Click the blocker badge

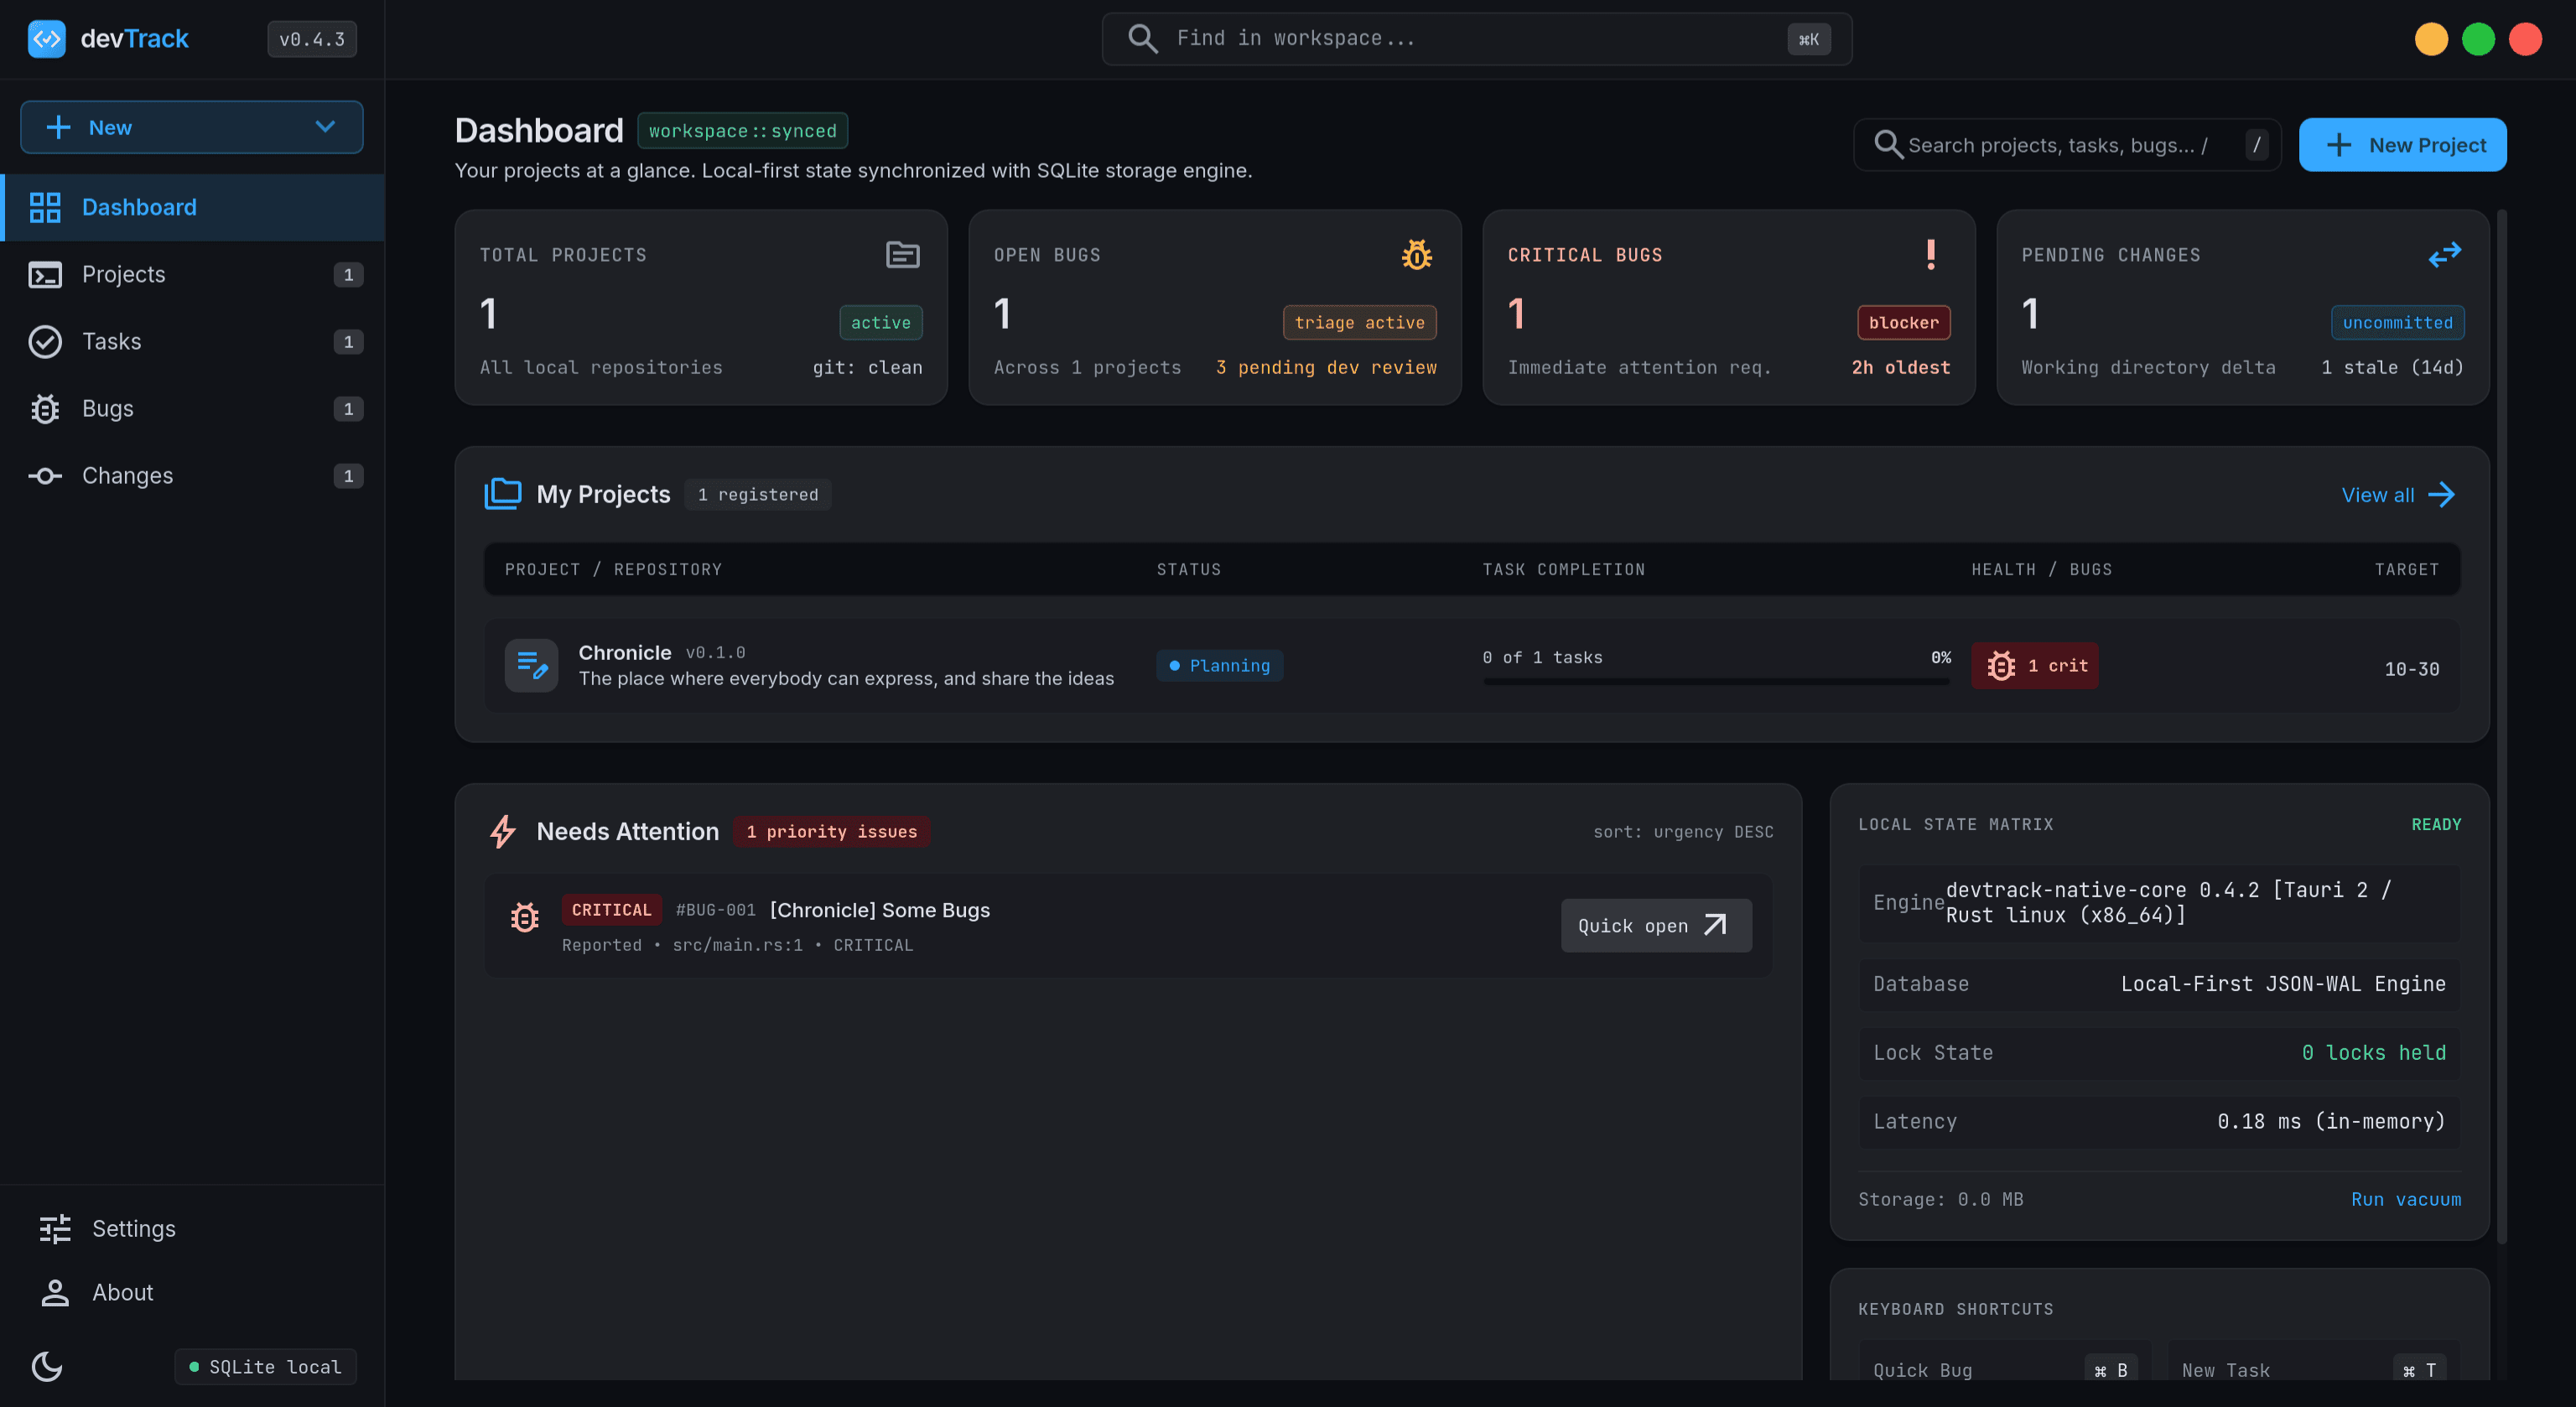coord(1903,322)
